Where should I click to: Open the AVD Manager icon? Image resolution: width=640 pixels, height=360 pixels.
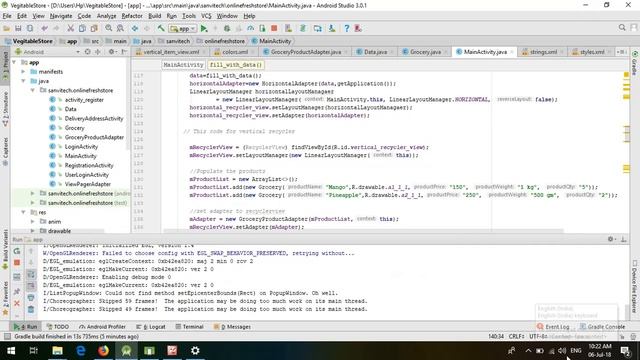[288, 29]
